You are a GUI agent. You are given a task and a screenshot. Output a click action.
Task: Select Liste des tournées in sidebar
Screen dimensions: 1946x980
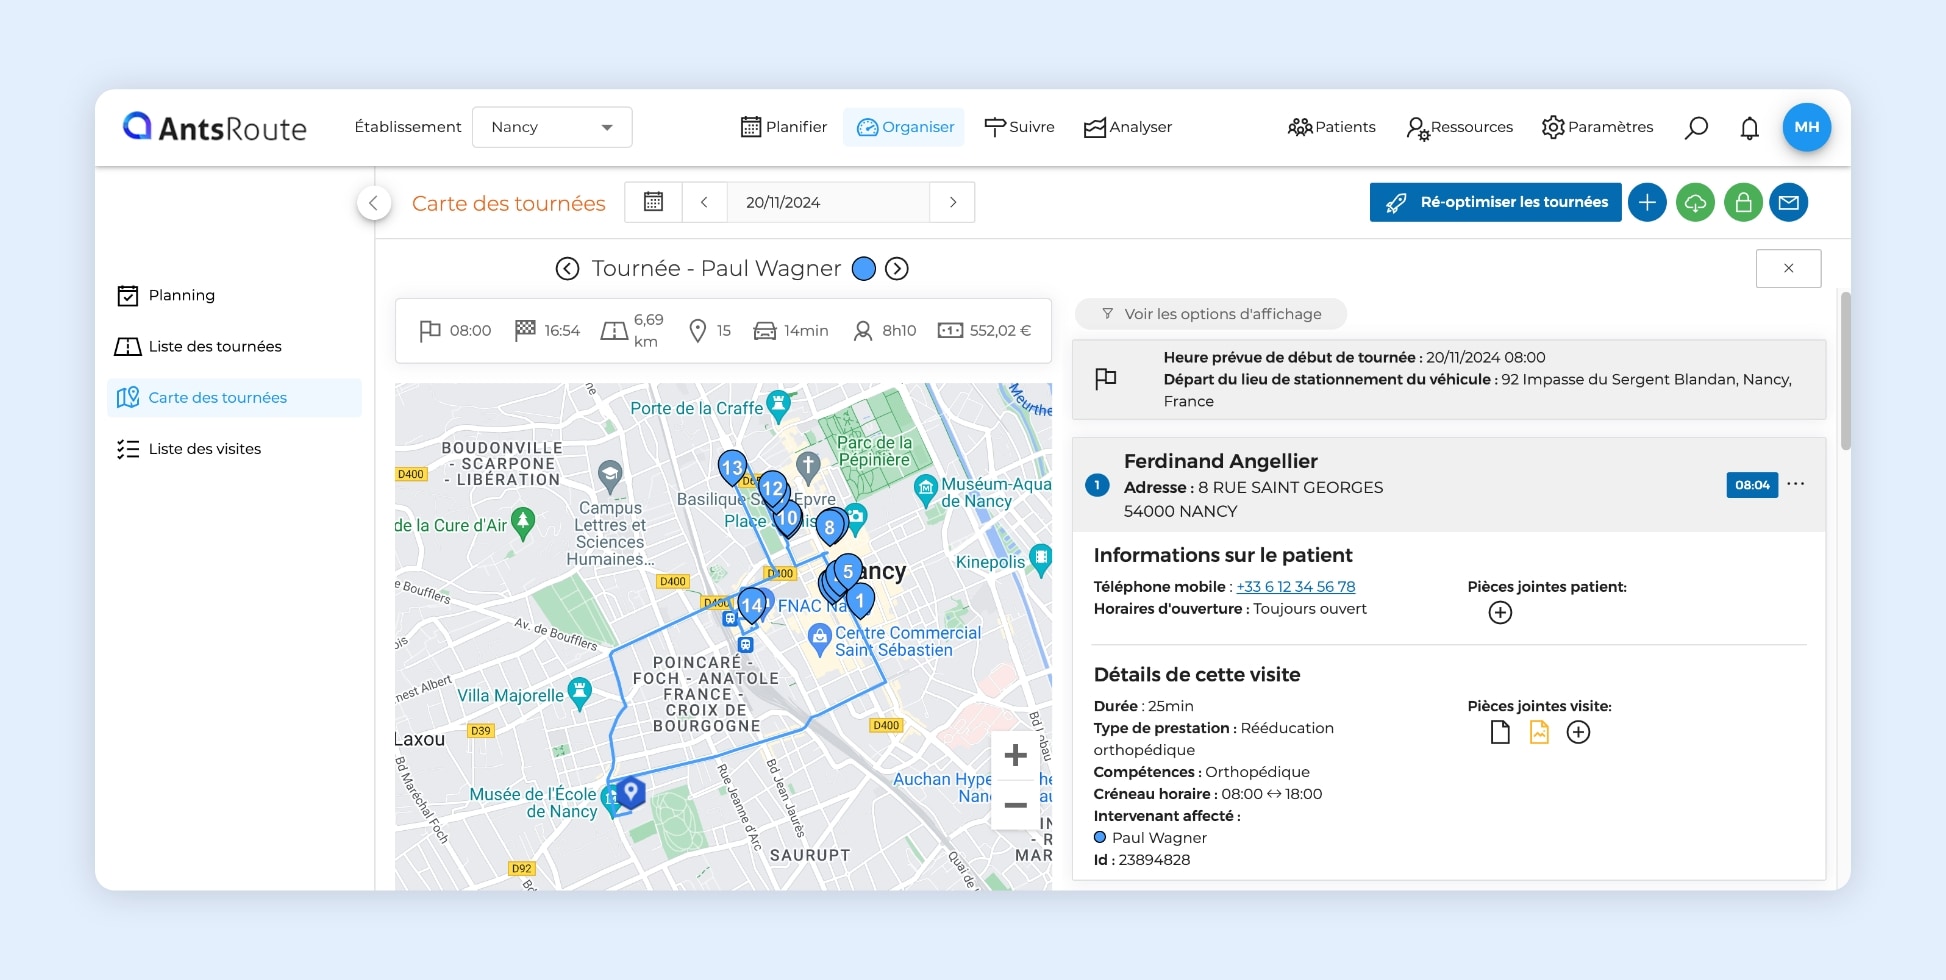coord(214,346)
